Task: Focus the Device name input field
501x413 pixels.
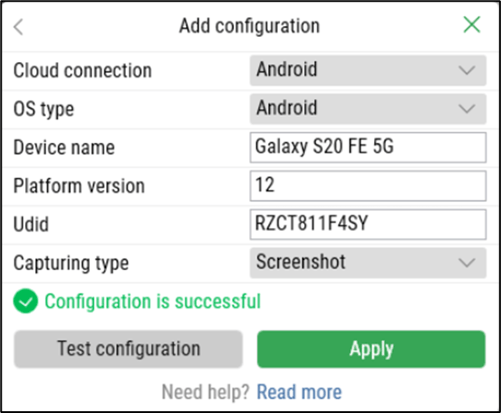Action: (x=368, y=147)
